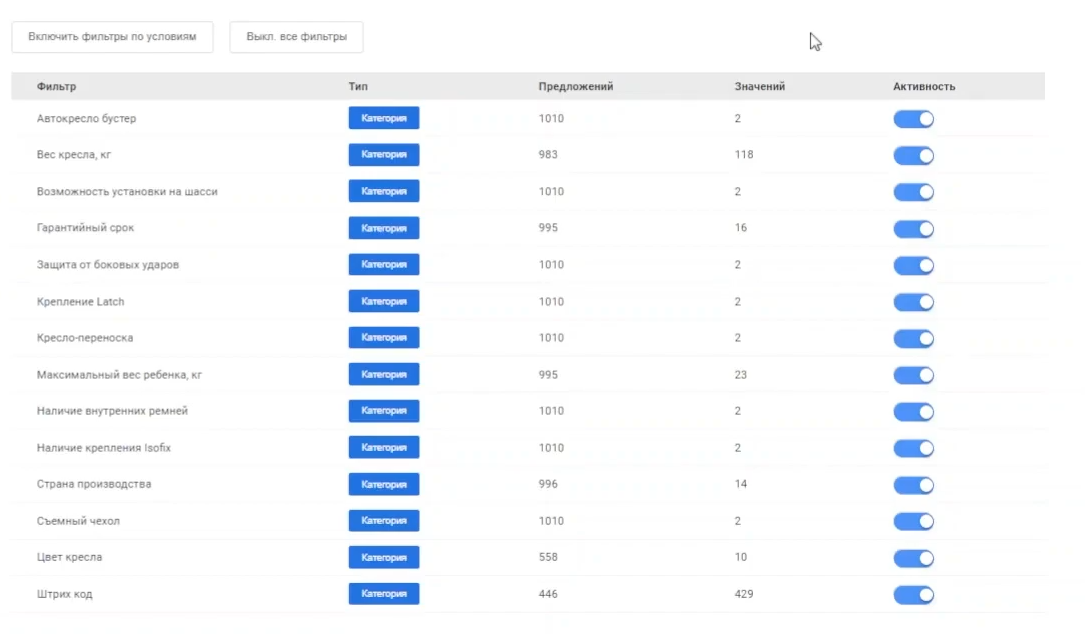Click the 'Активность' column header
This screenshot has width=1085, height=634.
923,87
